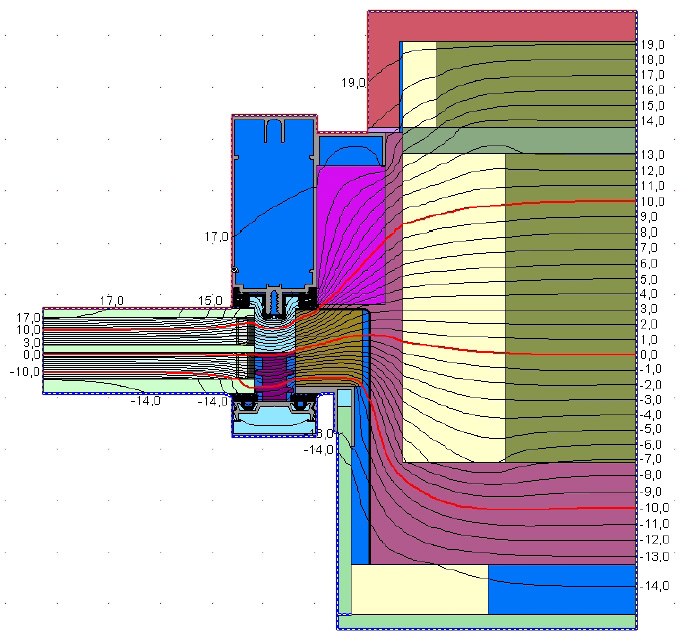This screenshot has width=693, height=639.
Task: Select the 10,0 label on the right scale
Action: click(x=653, y=201)
